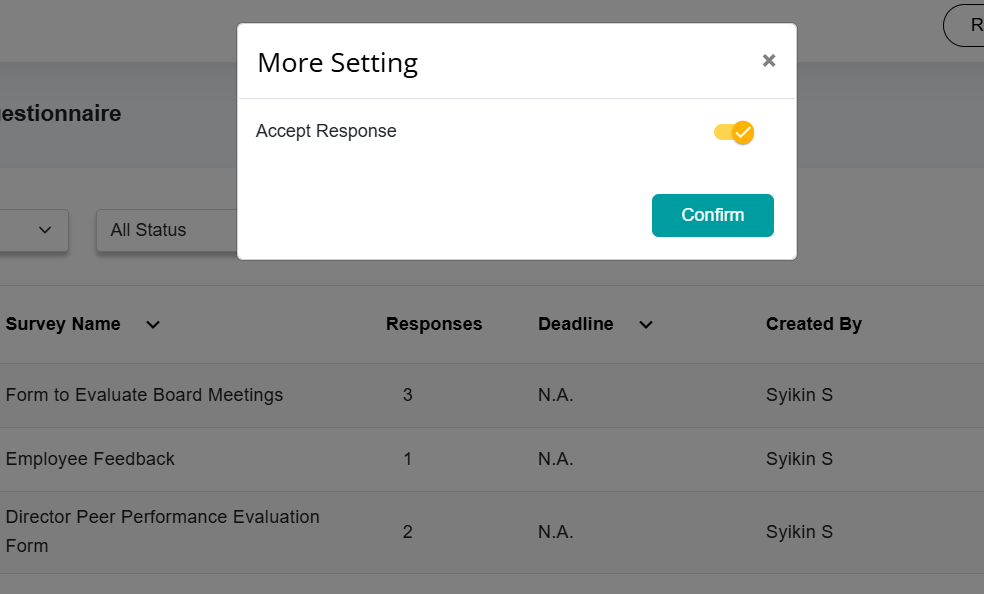Click the Deadline sort chevron
The width and height of the screenshot is (984, 594).
646,324
